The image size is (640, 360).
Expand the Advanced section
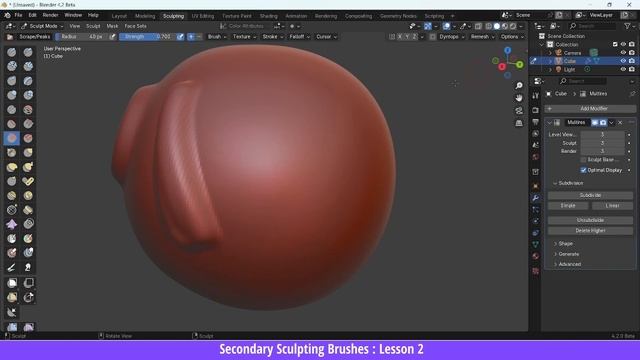pyautogui.click(x=569, y=264)
